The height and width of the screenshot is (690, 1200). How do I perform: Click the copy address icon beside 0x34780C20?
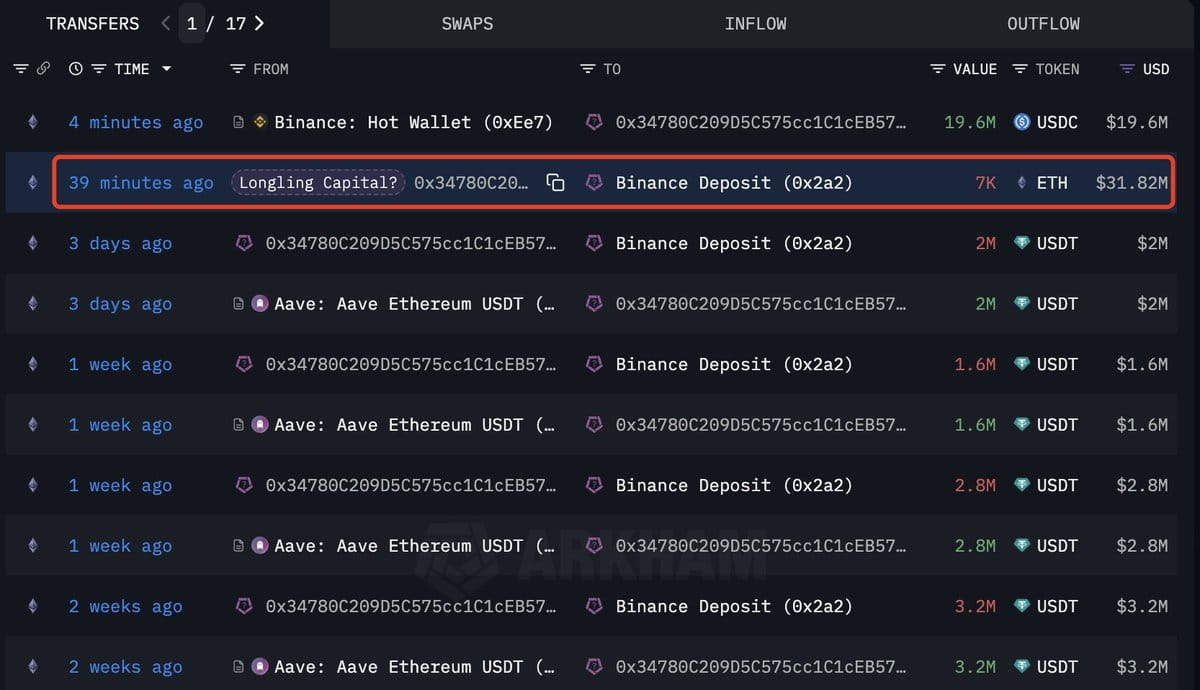[x=555, y=183]
